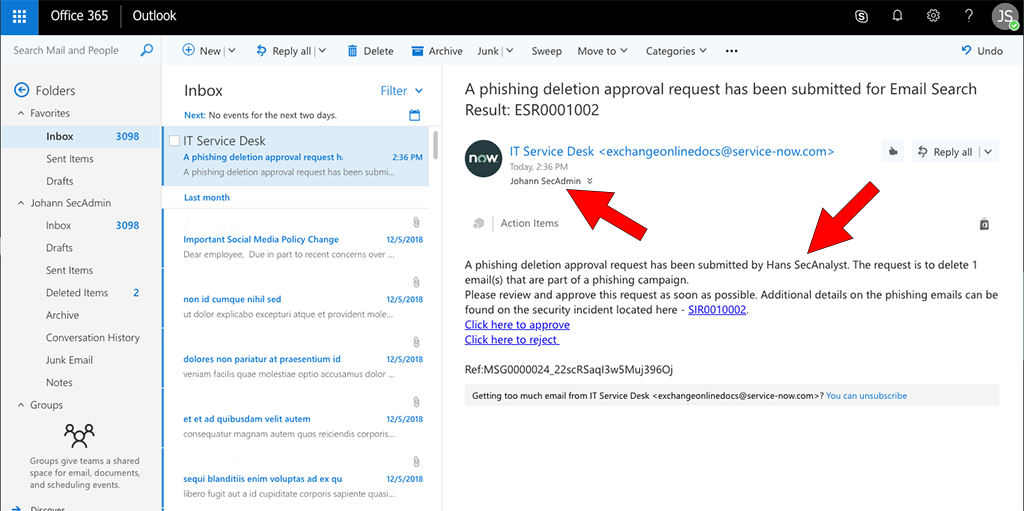Image resolution: width=1024 pixels, height=511 pixels.
Task: Click the Sweep command
Action: pyautogui.click(x=547, y=51)
